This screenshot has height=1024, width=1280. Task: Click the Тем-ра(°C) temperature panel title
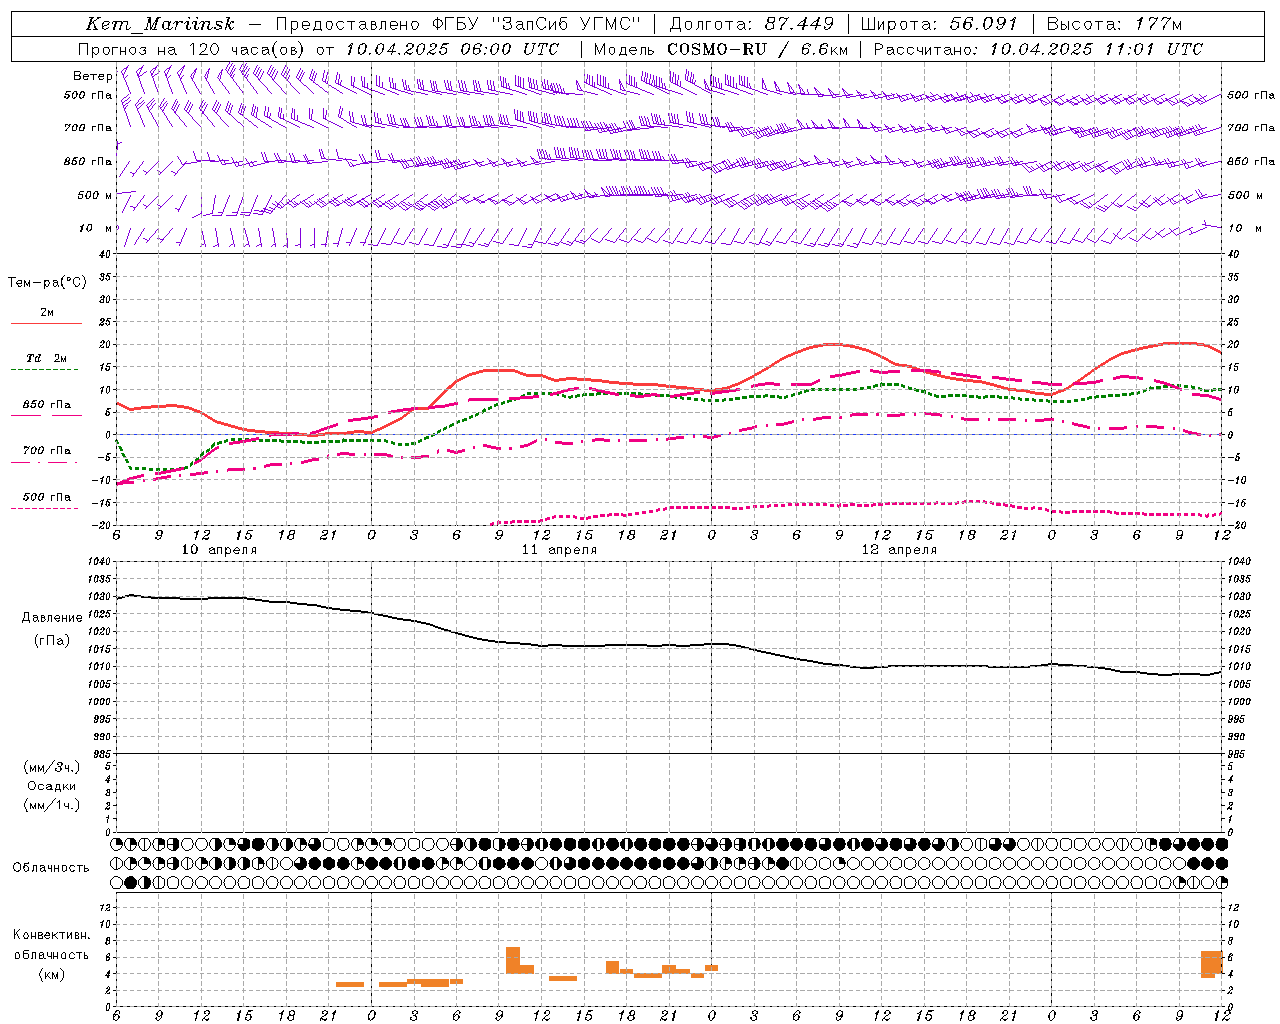[47, 282]
